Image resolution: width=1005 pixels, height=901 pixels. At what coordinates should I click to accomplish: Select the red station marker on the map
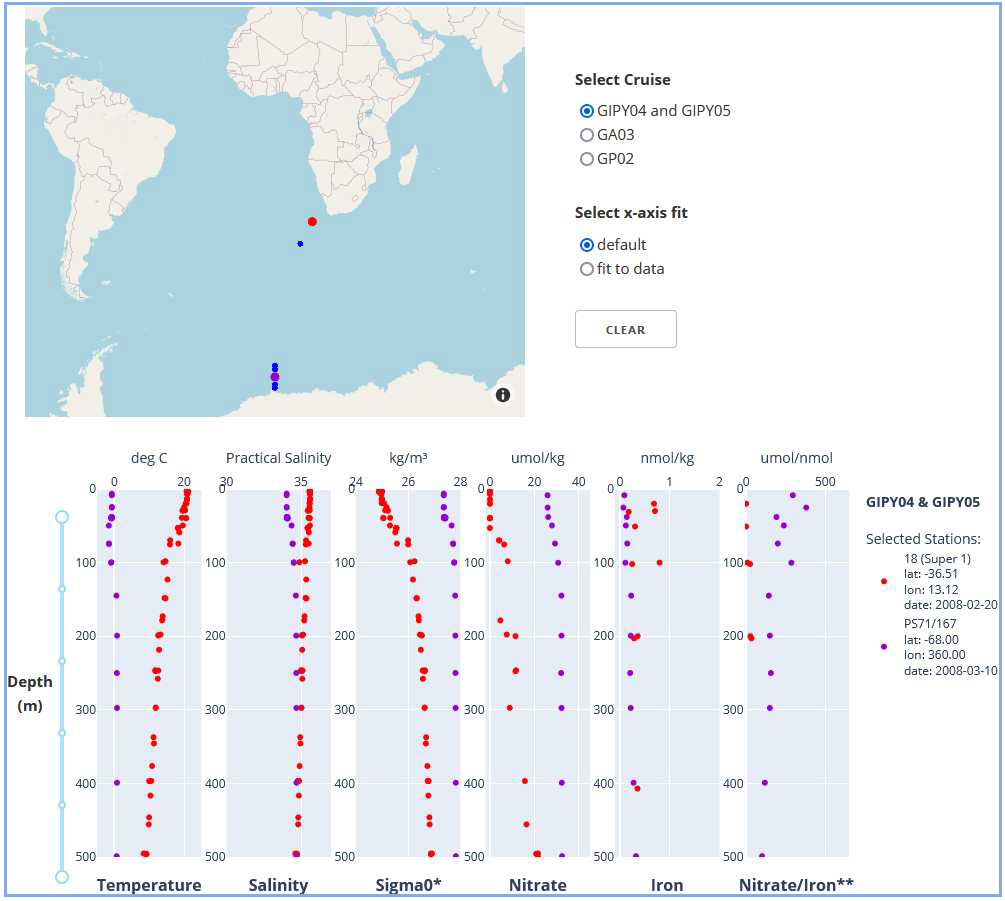tap(312, 222)
